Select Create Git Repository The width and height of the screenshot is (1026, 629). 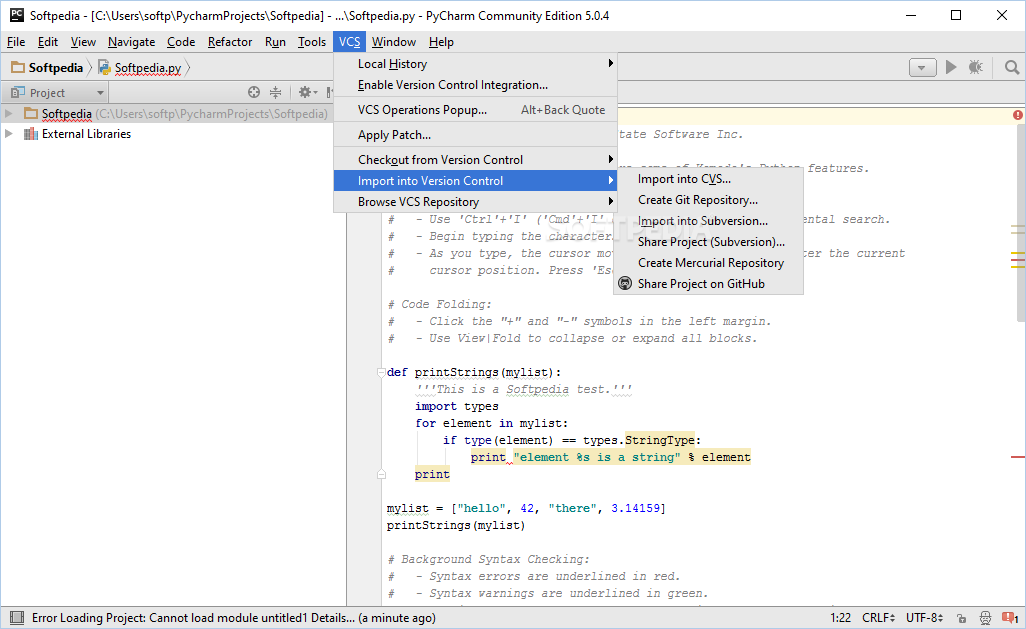tap(708, 200)
